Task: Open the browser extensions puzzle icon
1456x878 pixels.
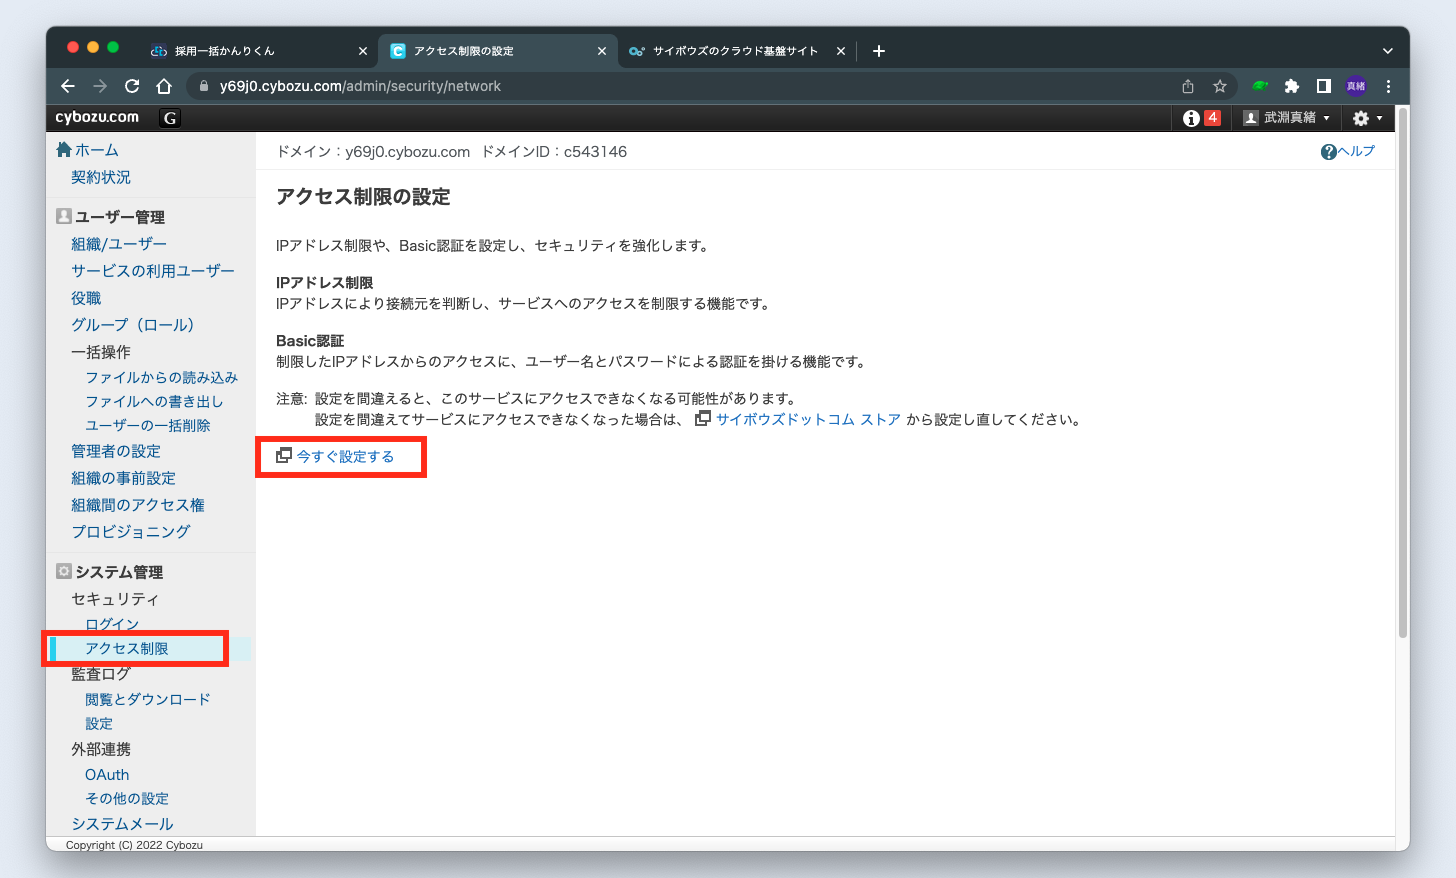Action: (x=1291, y=86)
